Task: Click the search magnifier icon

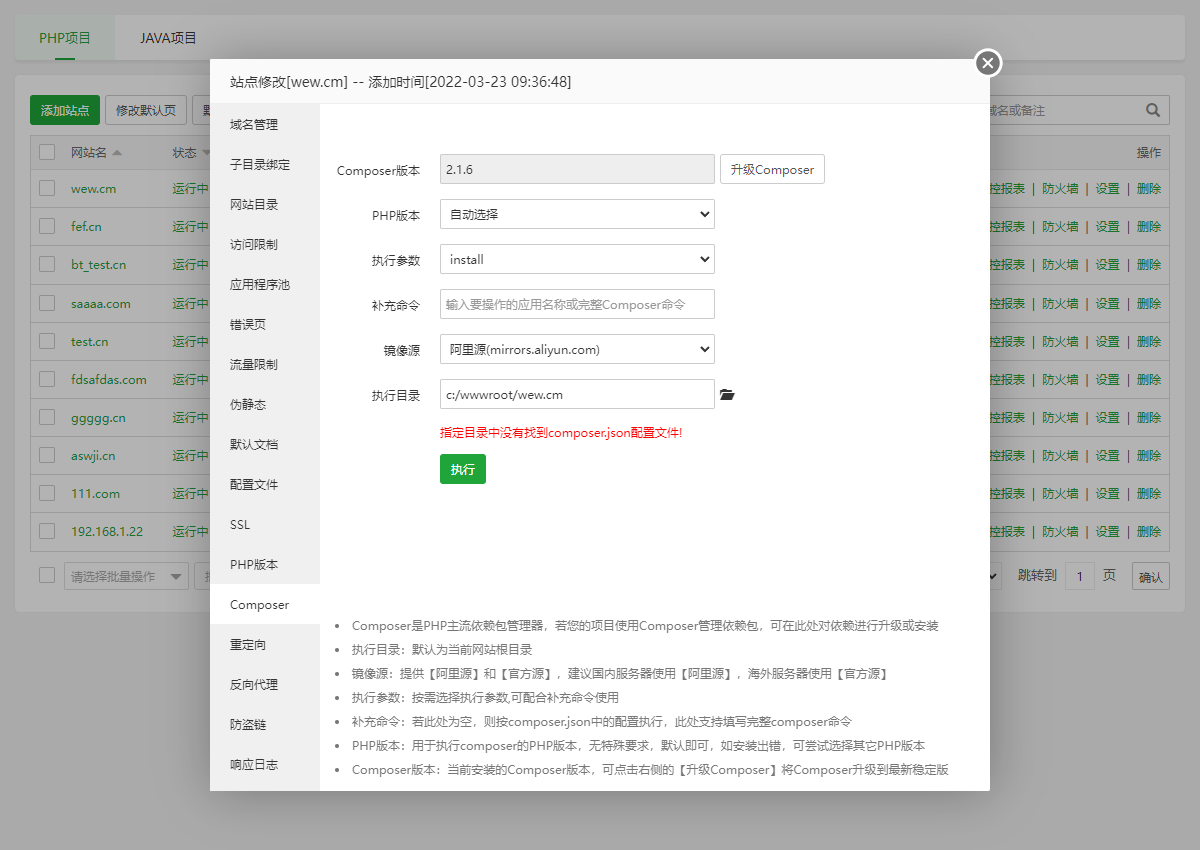Action: (x=1152, y=110)
